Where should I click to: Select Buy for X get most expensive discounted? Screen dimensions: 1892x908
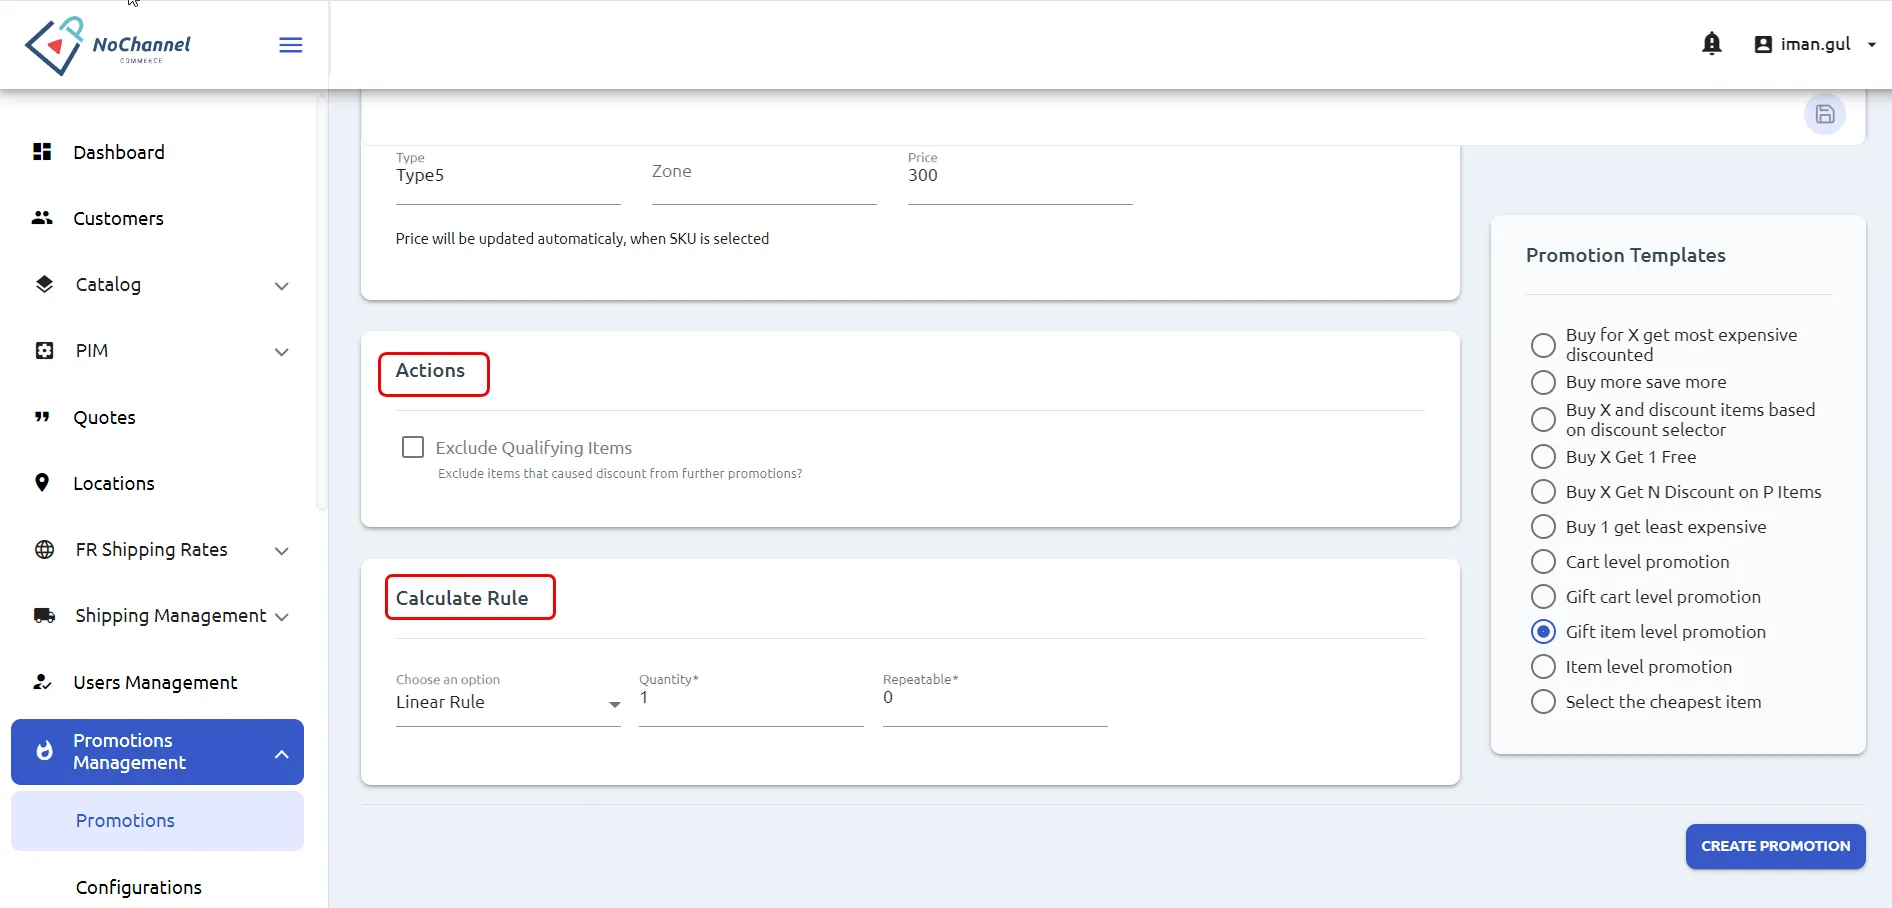click(x=1543, y=345)
